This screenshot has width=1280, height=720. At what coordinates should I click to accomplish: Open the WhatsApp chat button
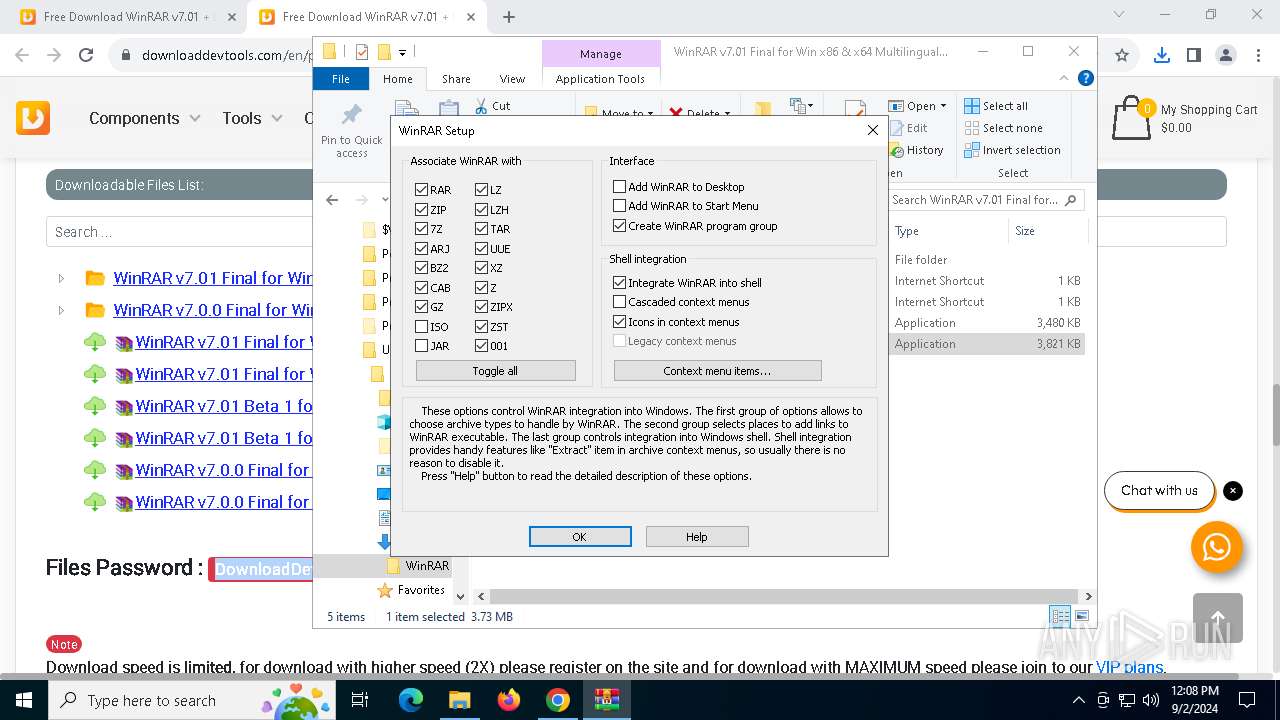(x=1217, y=547)
